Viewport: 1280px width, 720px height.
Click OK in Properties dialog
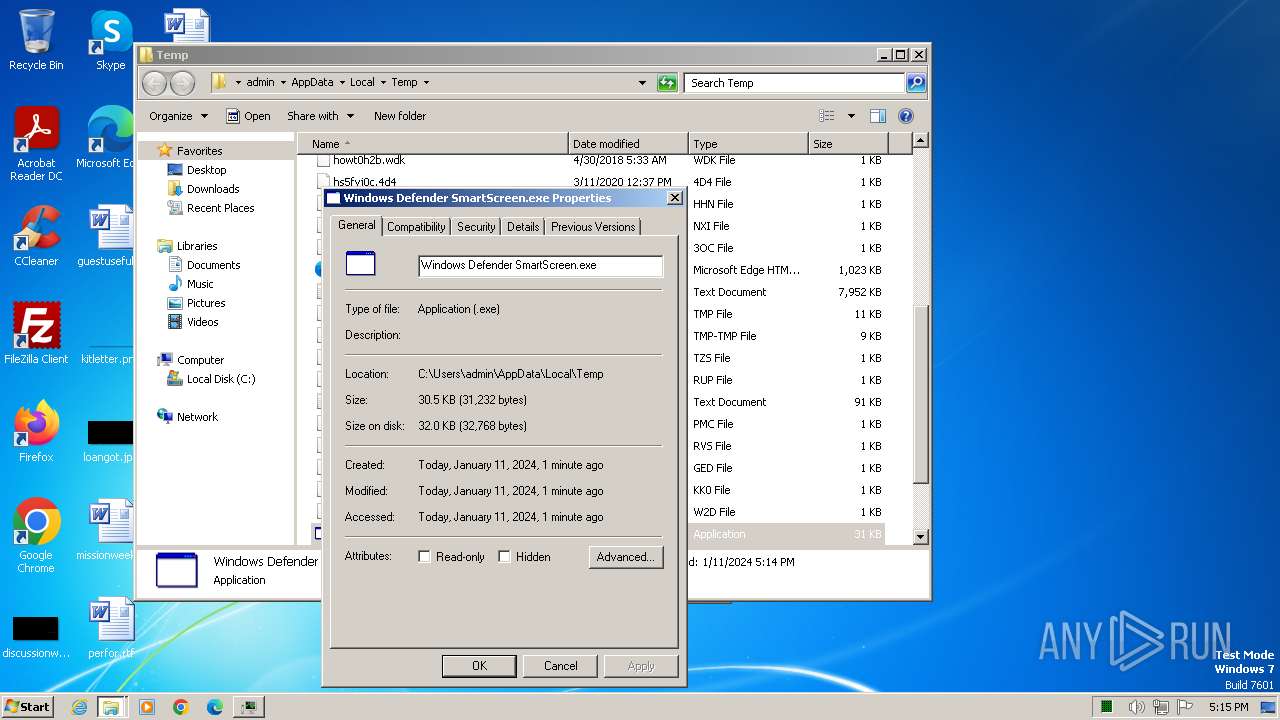click(479, 666)
